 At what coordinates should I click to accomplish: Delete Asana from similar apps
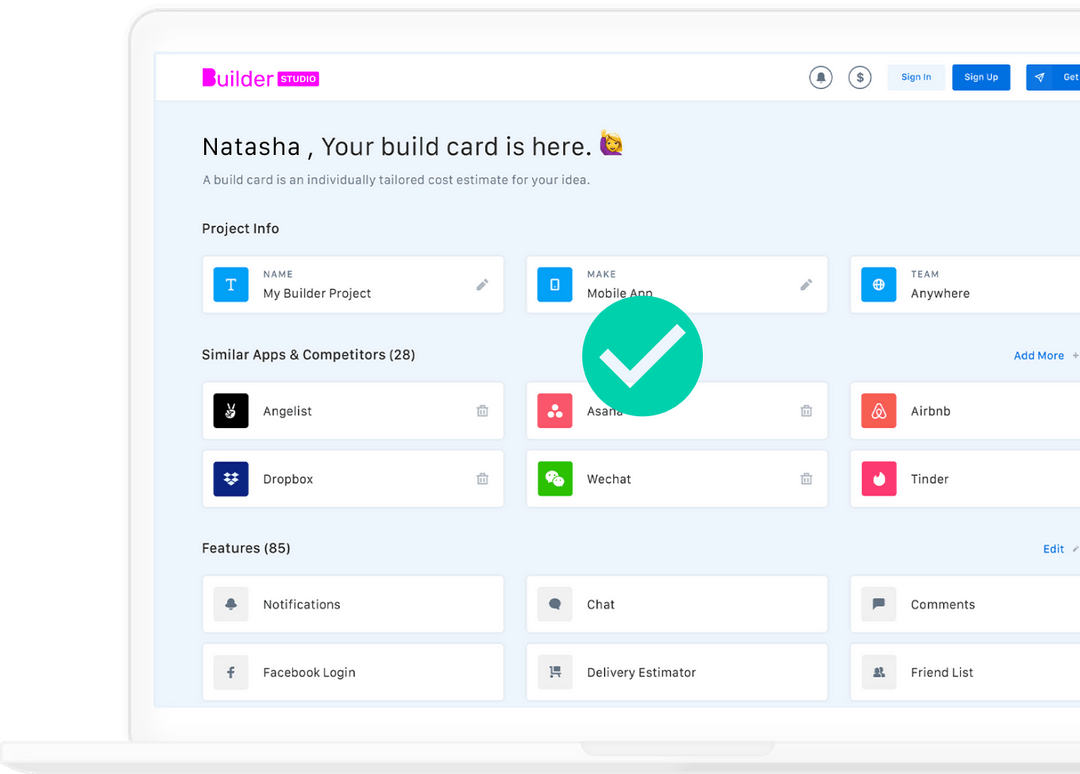(x=806, y=411)
